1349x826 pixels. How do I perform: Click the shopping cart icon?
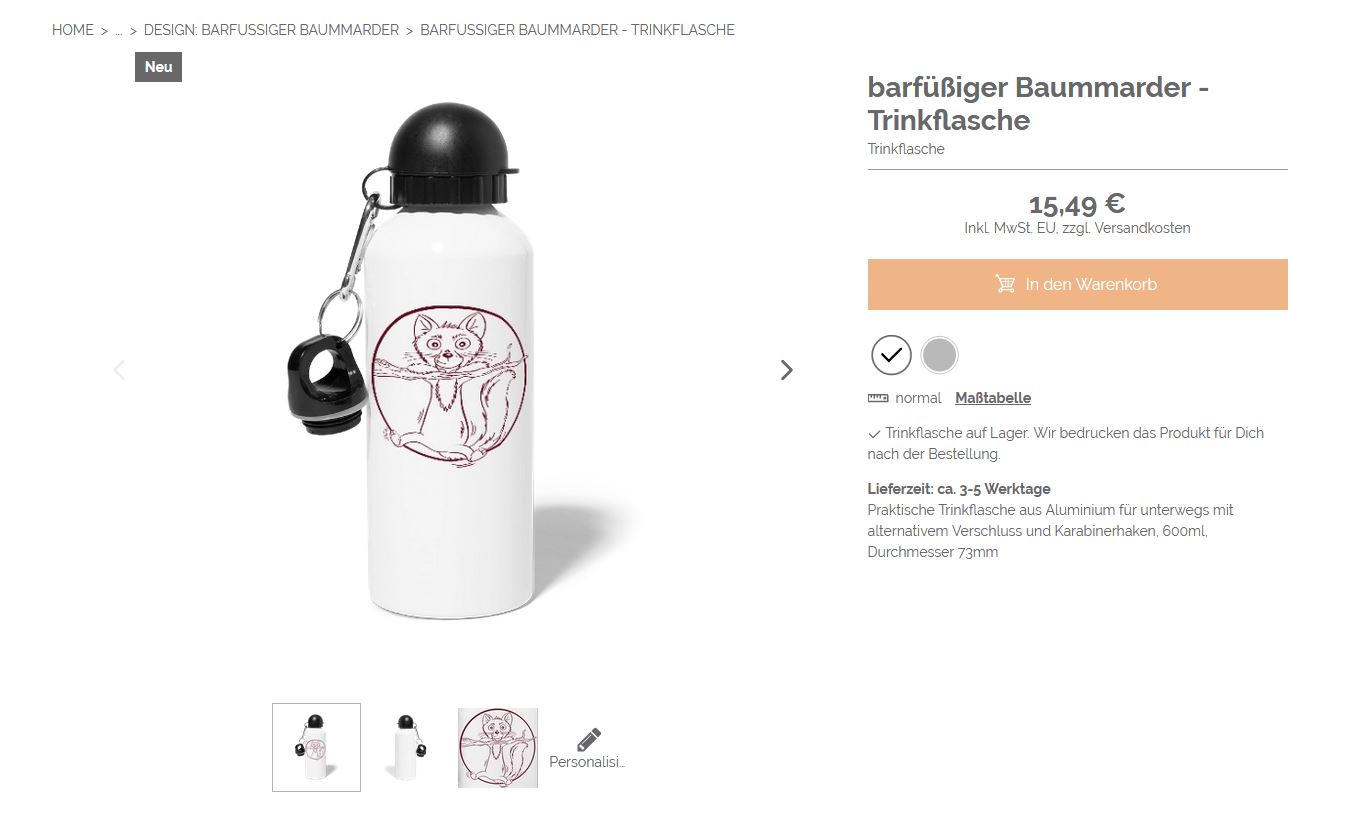click(x=1005, y=284)
